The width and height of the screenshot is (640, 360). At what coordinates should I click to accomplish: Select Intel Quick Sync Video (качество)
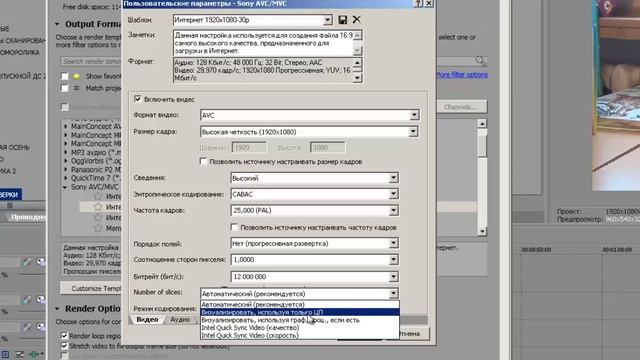click(300, 328)
